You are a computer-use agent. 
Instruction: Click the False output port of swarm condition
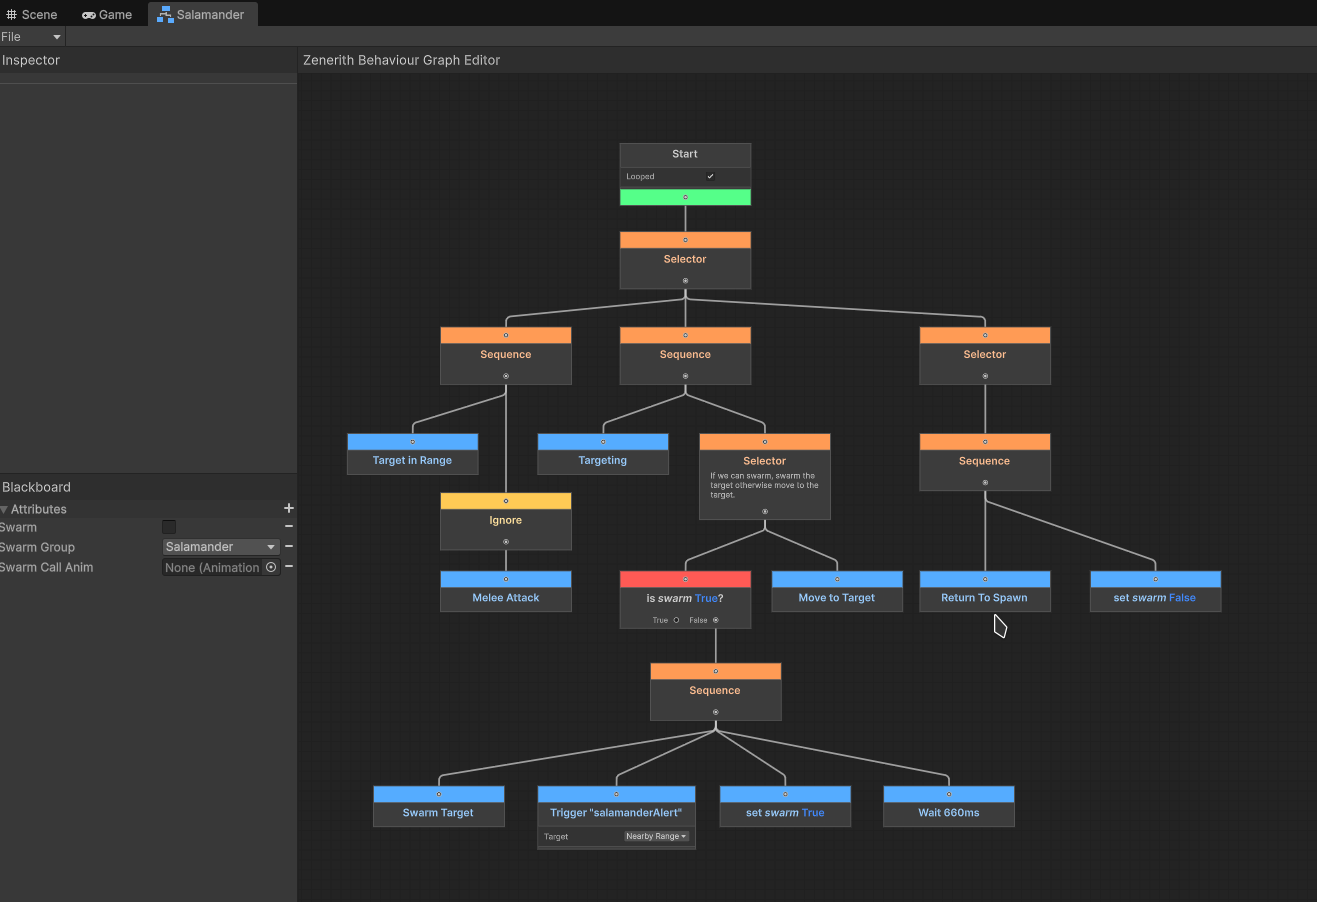click(716, 620)
